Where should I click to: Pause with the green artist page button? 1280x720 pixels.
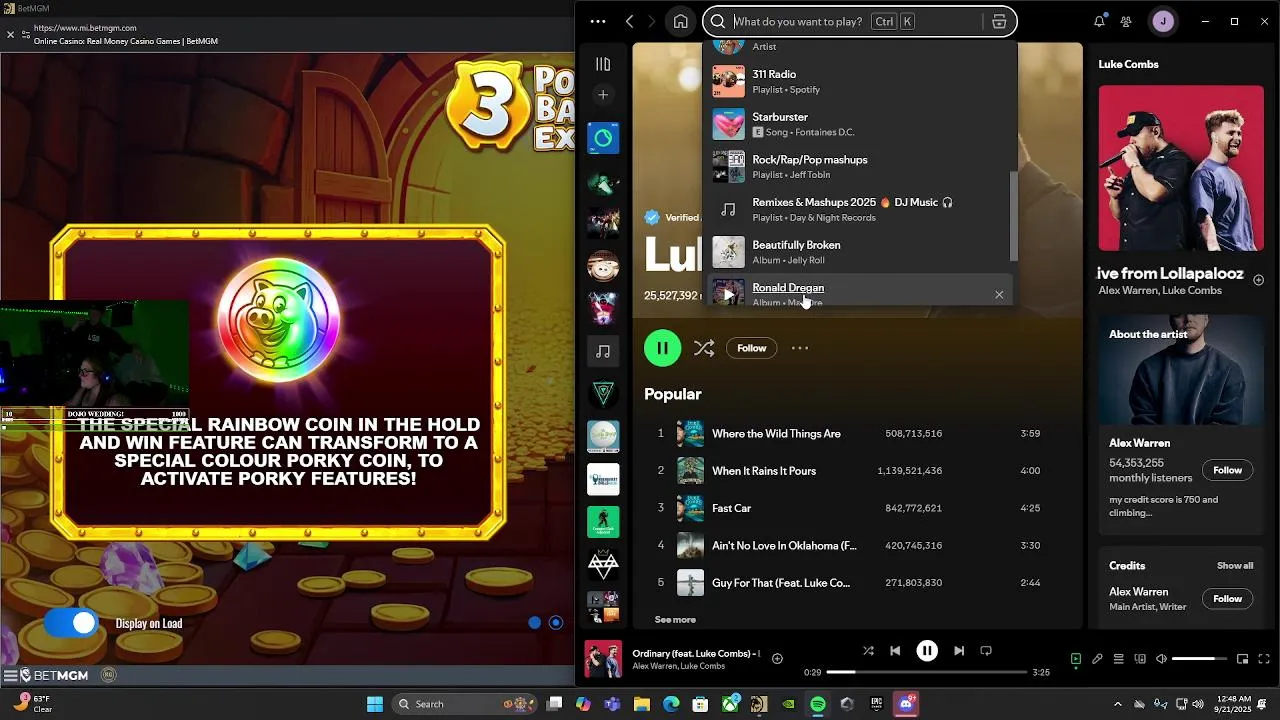pyautogui.click(x=662, y=348)
